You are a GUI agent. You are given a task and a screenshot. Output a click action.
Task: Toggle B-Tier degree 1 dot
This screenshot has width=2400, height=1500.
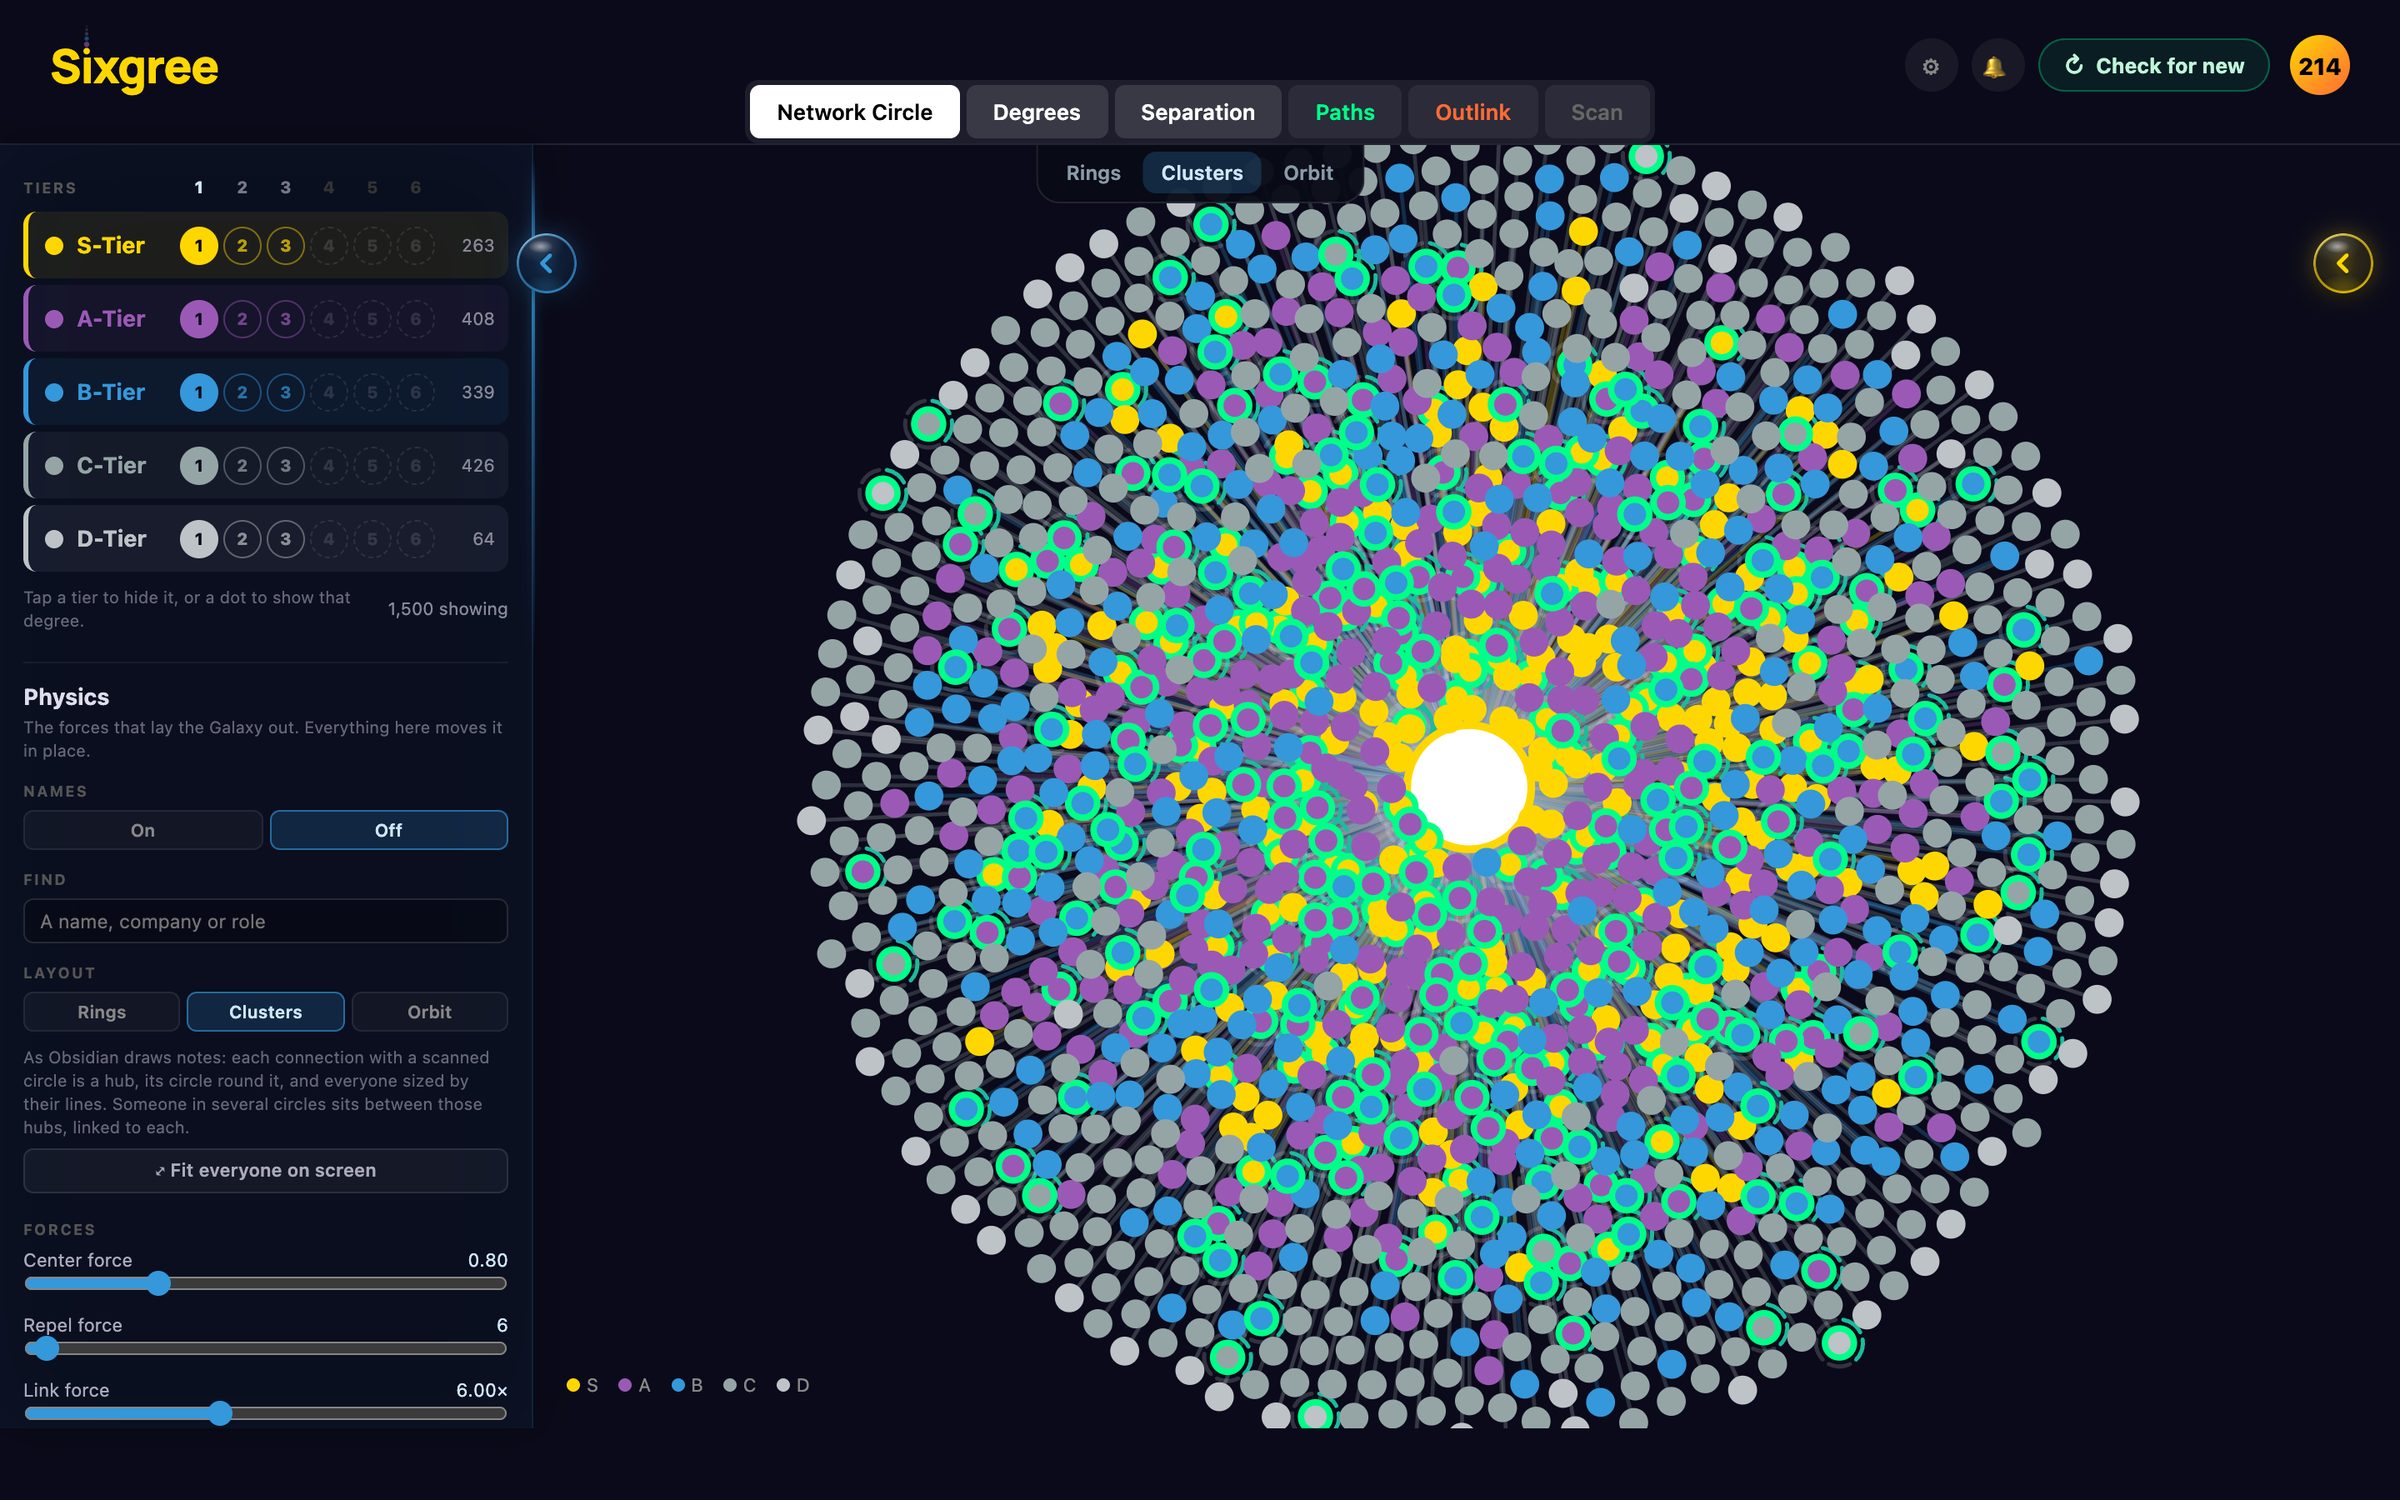tap(199, 392)
